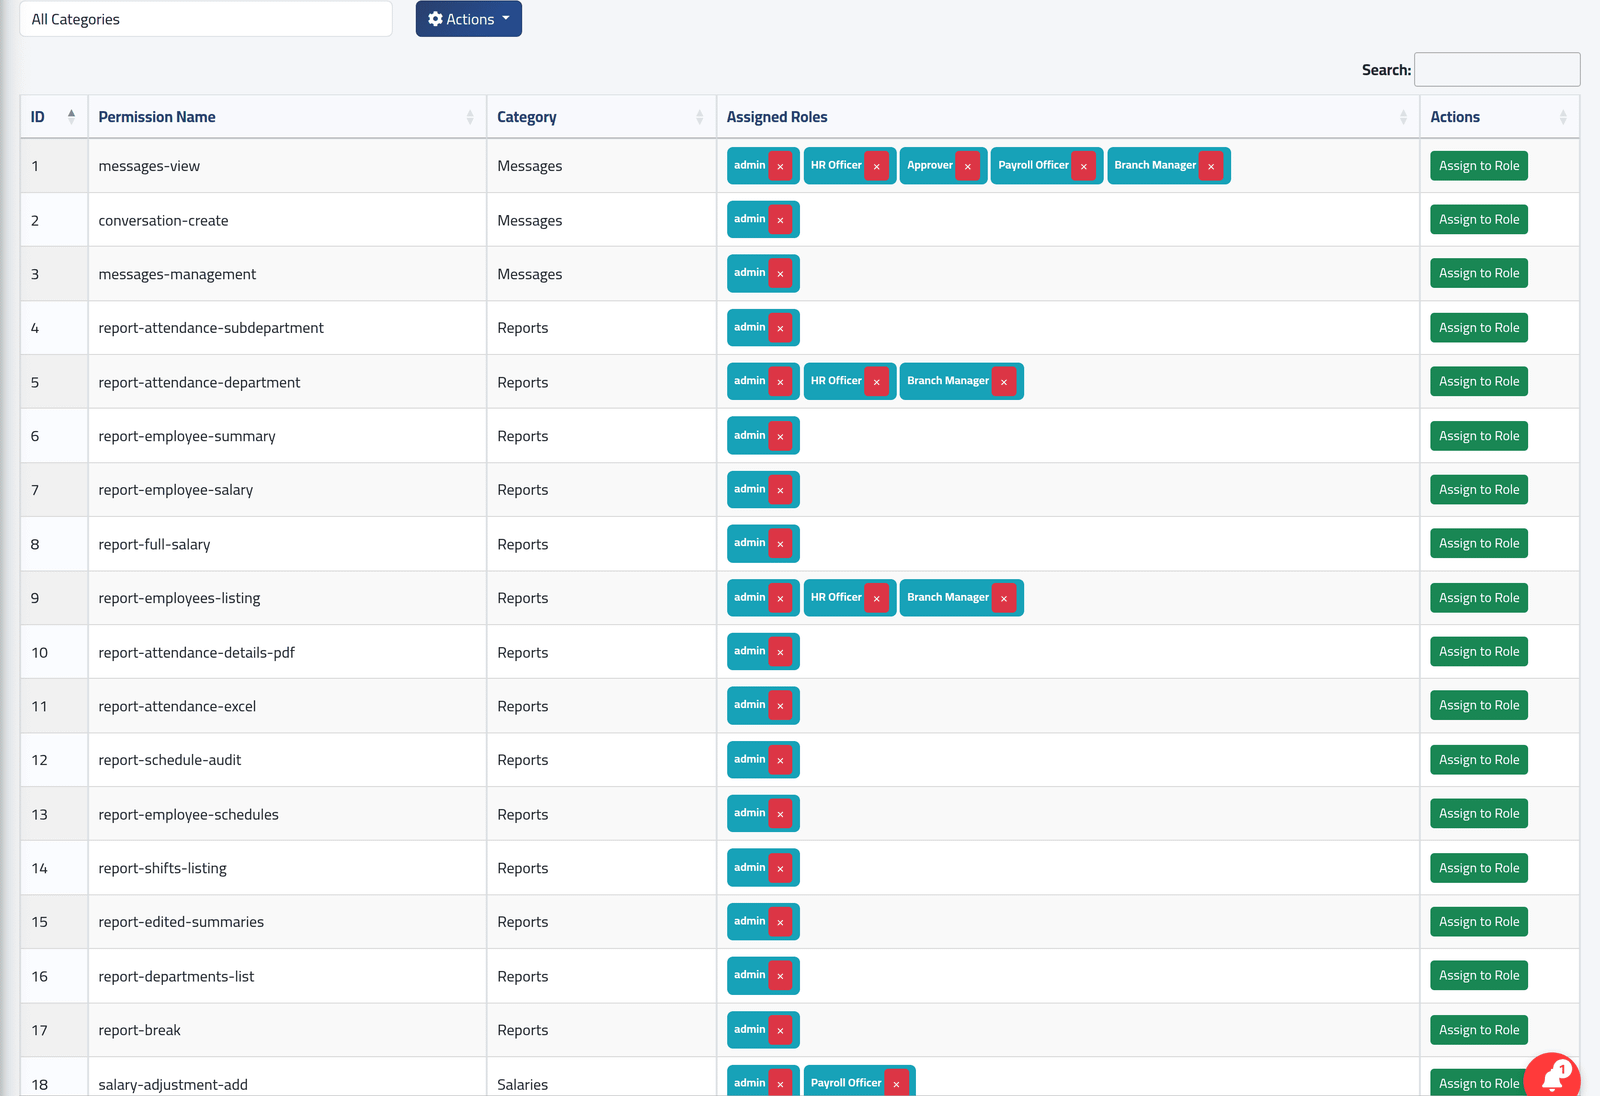The width and height of the screenshot is (1600, 1096).
Task: Remove admin role from messages-view
Action: point(780,166)
